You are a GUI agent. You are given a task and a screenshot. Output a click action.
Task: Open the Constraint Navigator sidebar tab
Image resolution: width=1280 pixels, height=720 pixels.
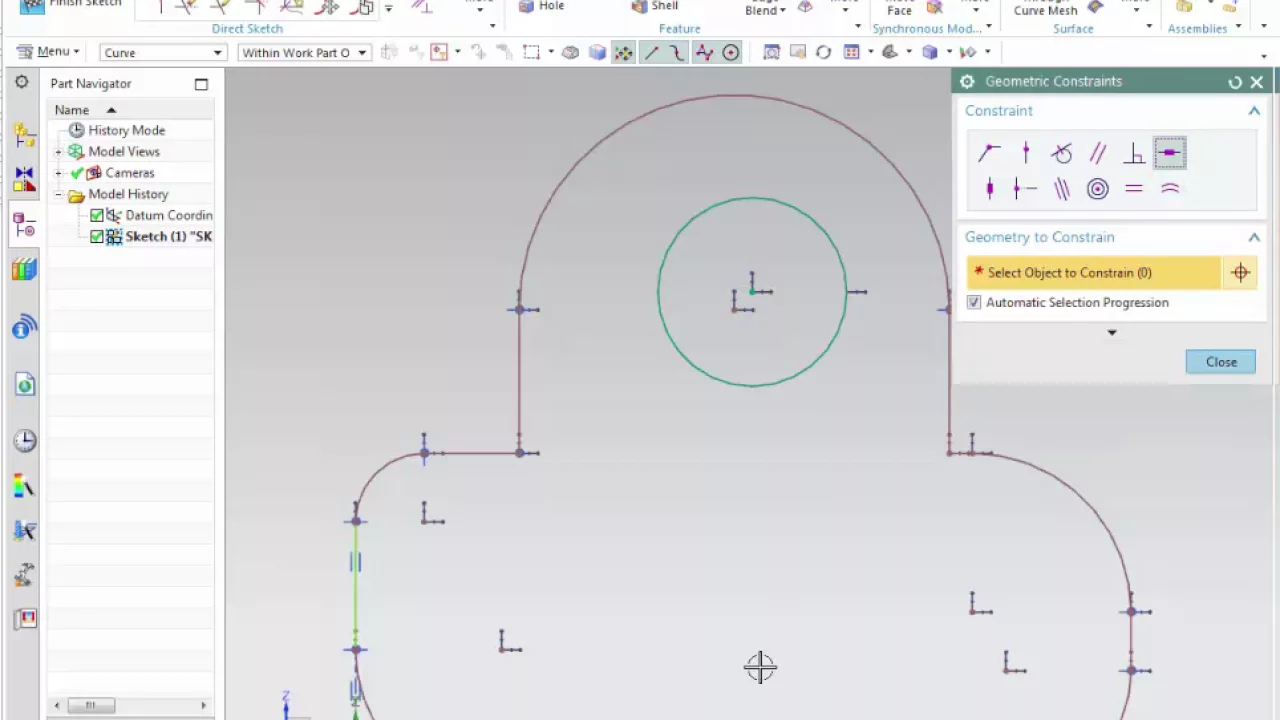pyautogui.click(x=24, y=179)
